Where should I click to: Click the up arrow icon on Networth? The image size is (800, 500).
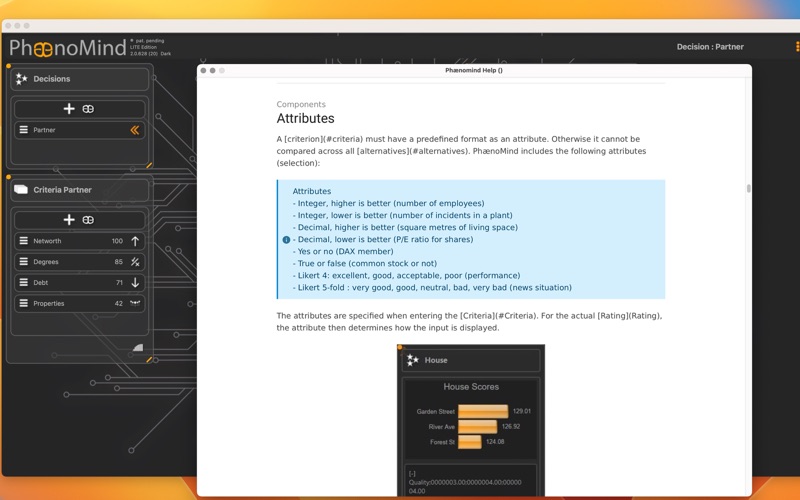pyautogui.click(x=135, y=241)
